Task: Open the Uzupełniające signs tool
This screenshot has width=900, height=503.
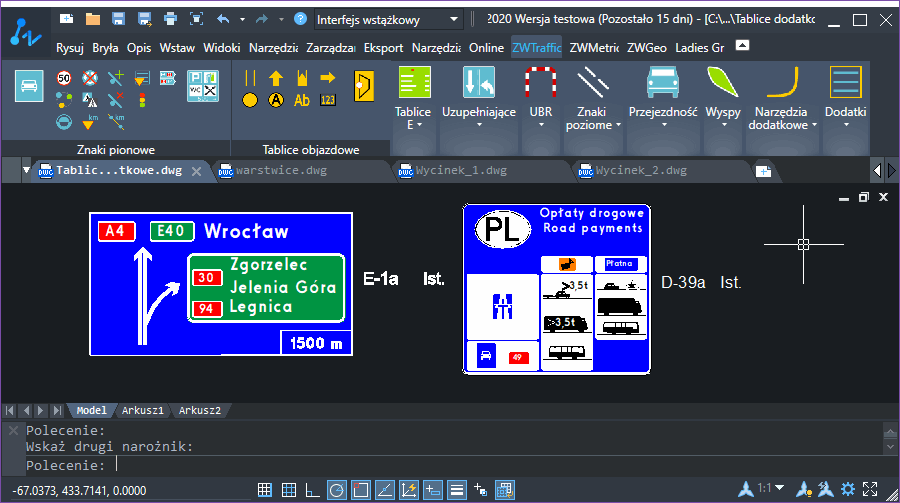Action: 479,98
